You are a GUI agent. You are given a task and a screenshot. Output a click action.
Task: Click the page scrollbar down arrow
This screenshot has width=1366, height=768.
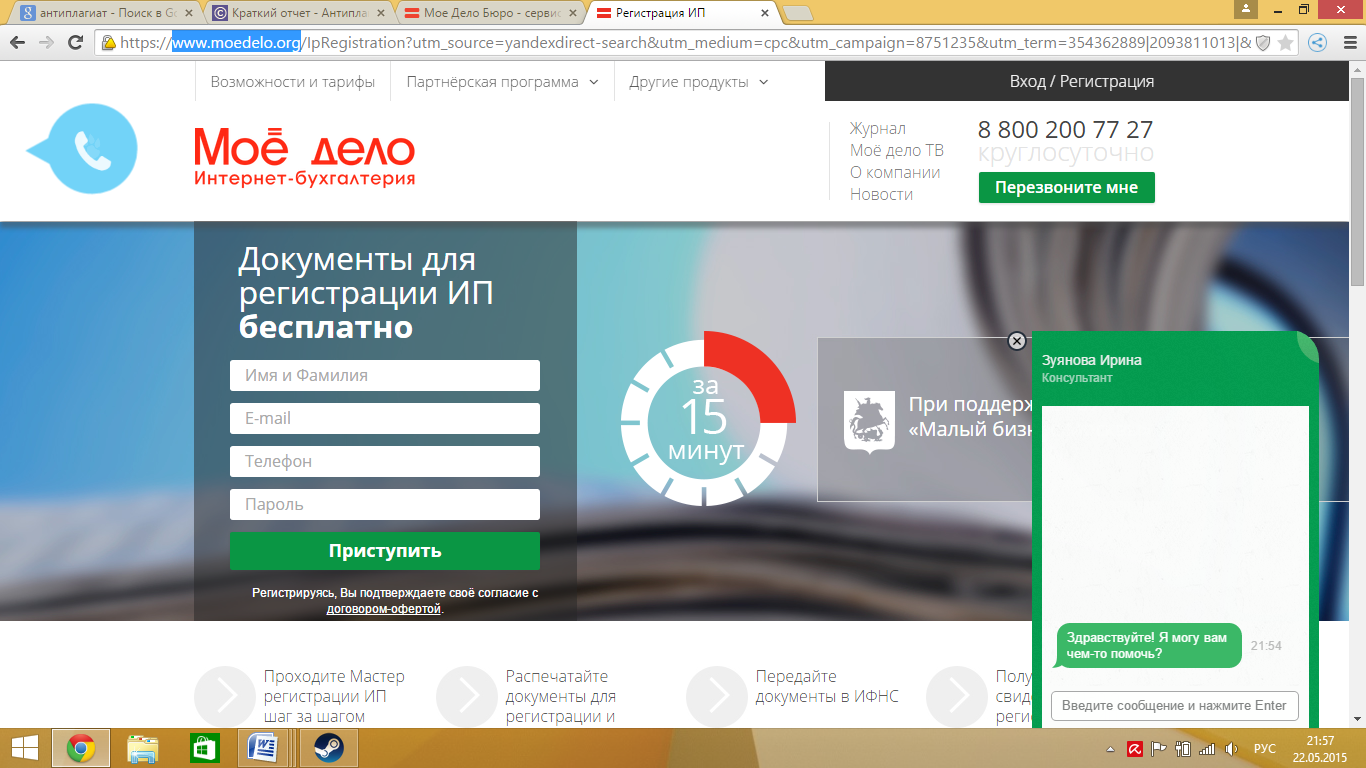tap(1357, 719)
